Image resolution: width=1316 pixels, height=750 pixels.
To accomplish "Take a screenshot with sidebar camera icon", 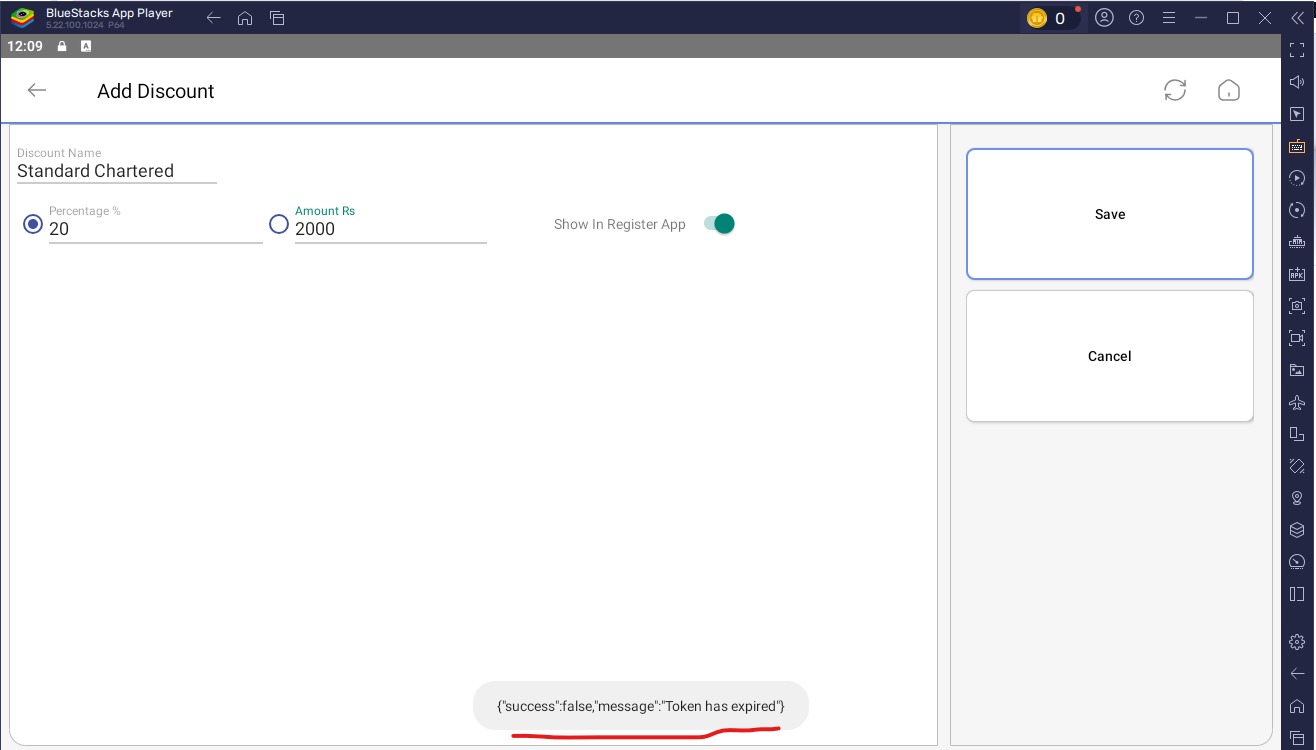I will [x=1297, y=306].
